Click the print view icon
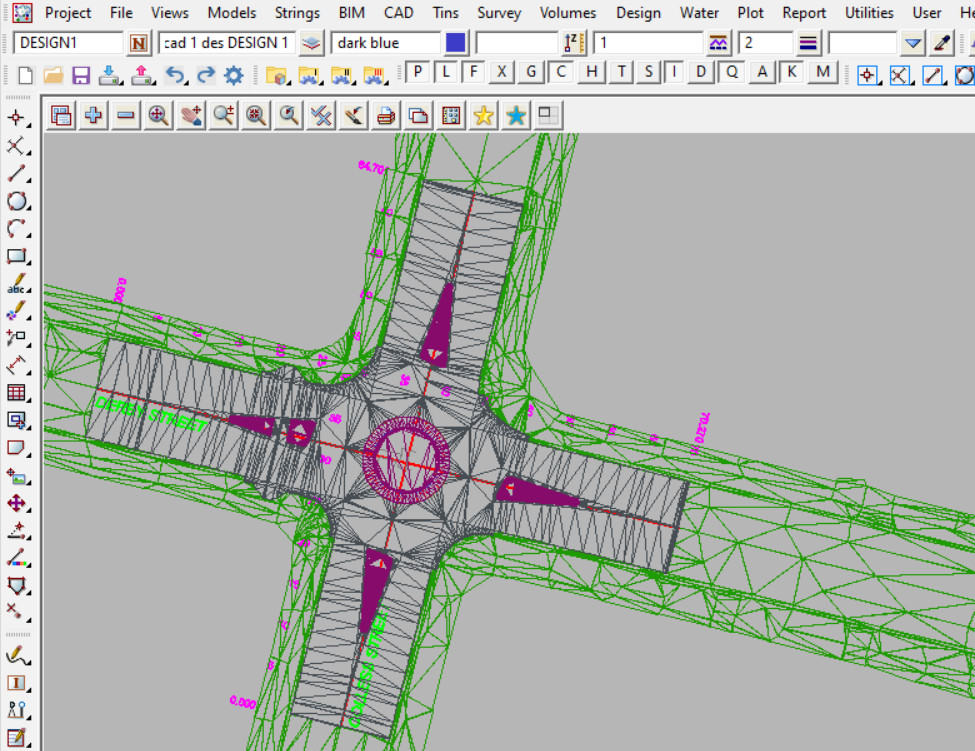 tap(385, 116)
